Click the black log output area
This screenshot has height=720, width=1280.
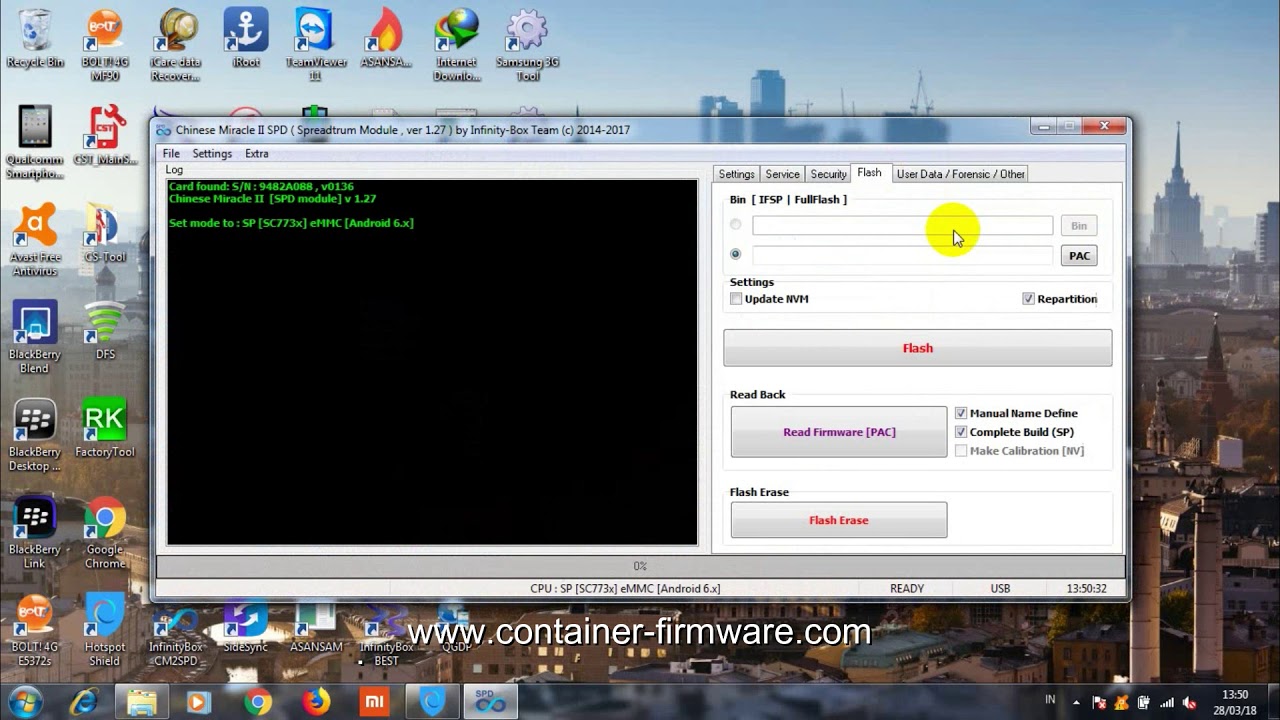point(432,362)
